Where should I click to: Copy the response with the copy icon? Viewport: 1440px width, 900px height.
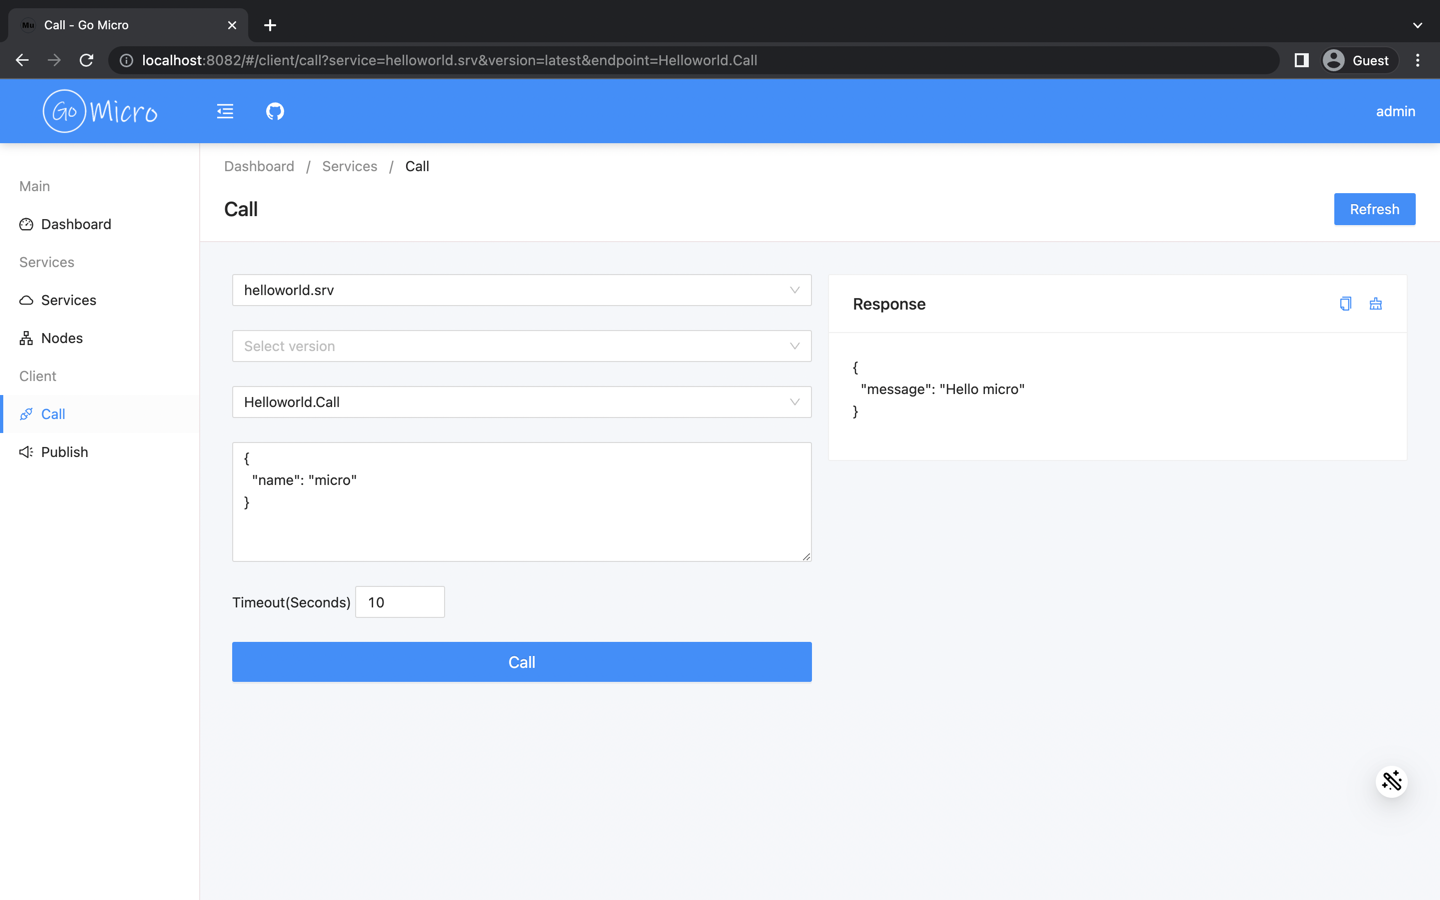pos(1345,304)
